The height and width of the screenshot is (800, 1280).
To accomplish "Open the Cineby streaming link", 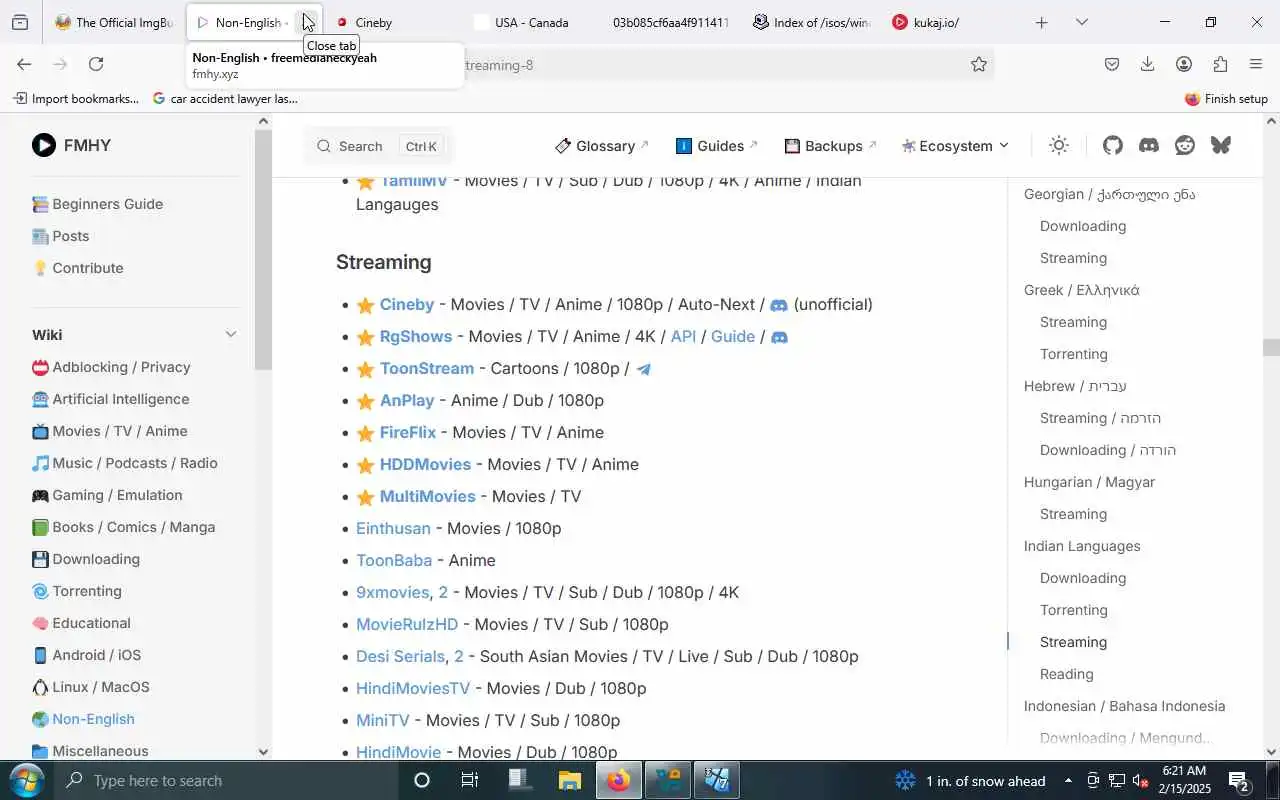I will [407, 304].
